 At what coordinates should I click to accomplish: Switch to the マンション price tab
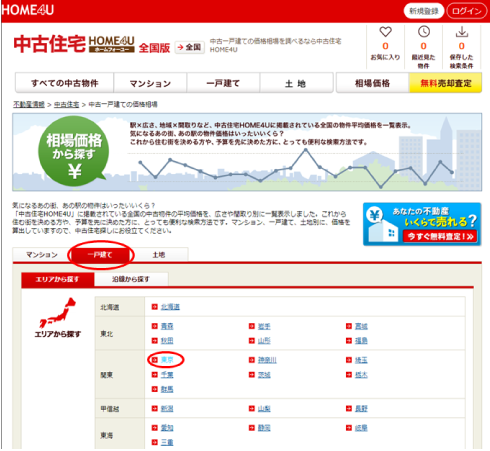(42, 255)
